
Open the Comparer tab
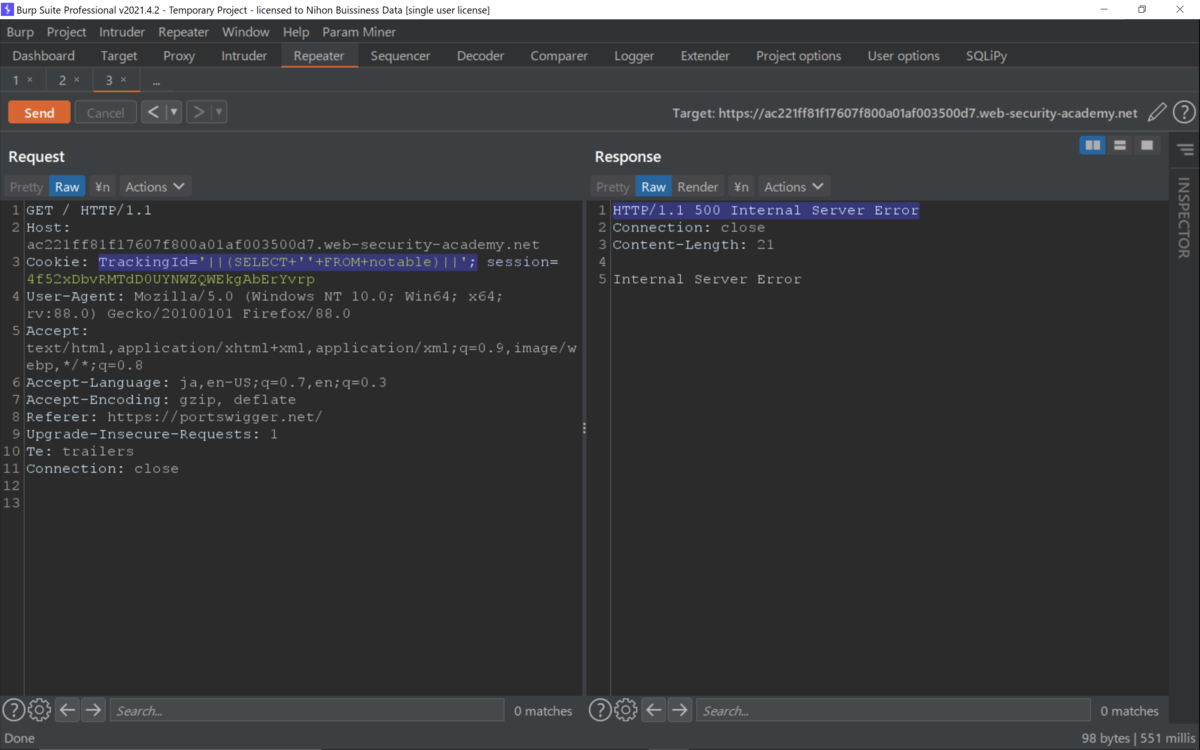559,56
